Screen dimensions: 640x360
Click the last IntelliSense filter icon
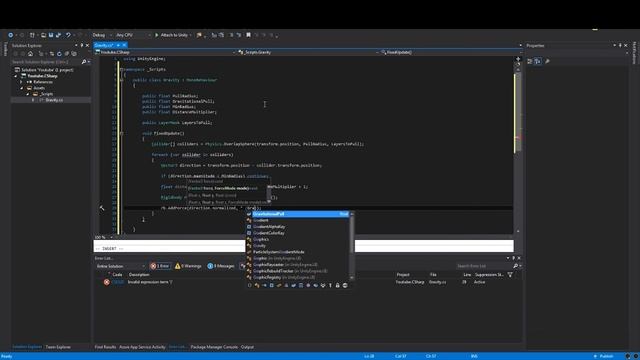(345, 285)
